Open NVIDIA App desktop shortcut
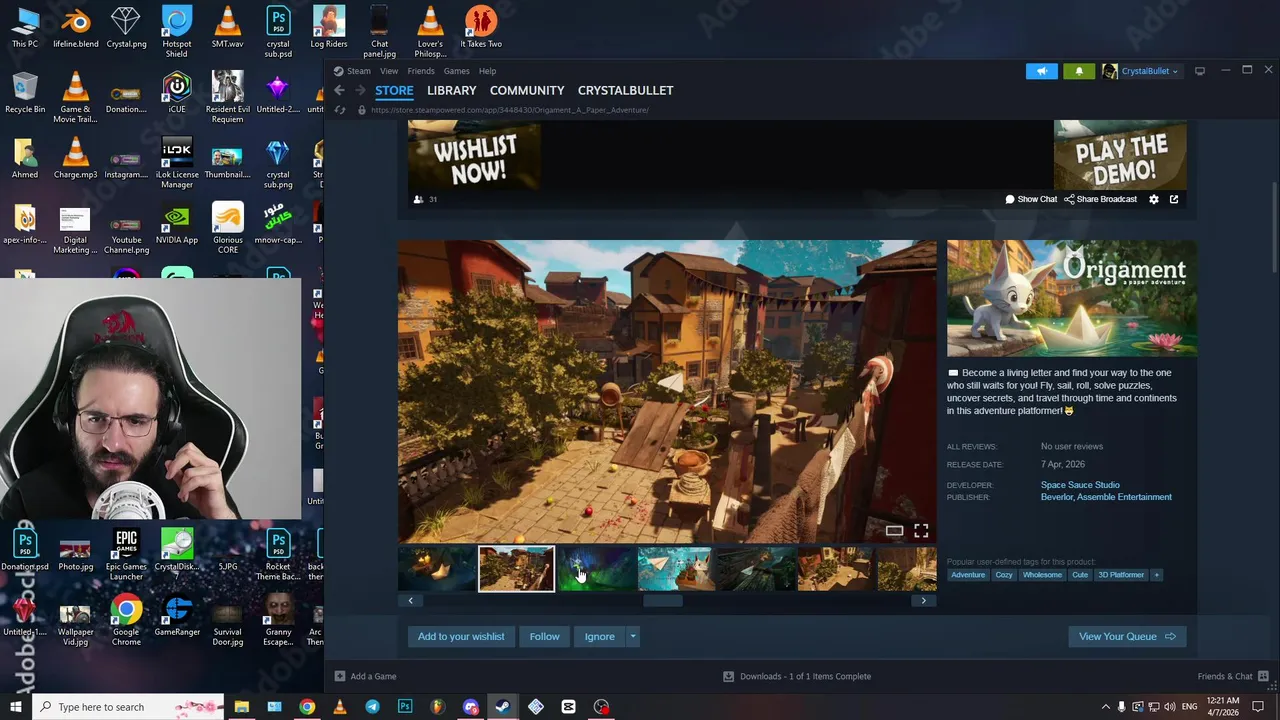This screenshot has height=720, width=1280. 177,225
